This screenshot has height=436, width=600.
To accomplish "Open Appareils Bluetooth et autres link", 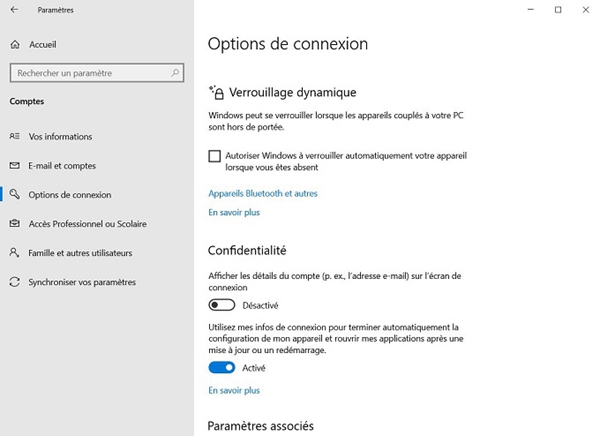I will point(263,193).
